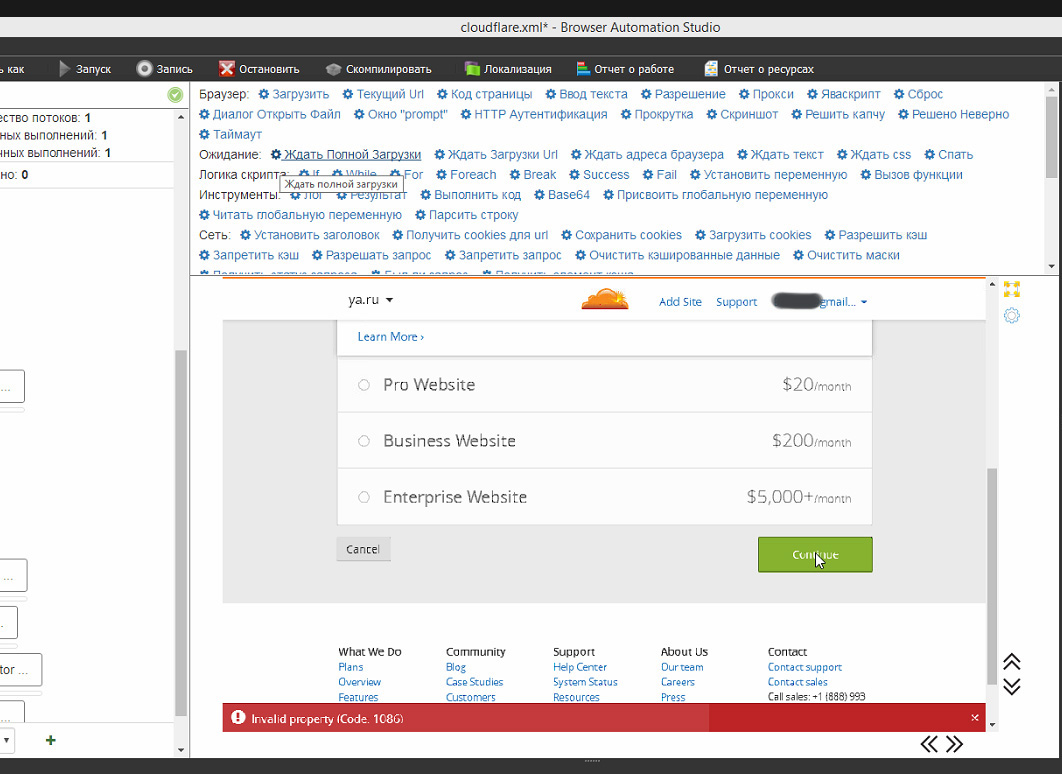Image resolution: width=1062 pixels, height=774 pixels.
Task: Click the Cloudflare cloud logo
Action: click(x=605, y=299)
